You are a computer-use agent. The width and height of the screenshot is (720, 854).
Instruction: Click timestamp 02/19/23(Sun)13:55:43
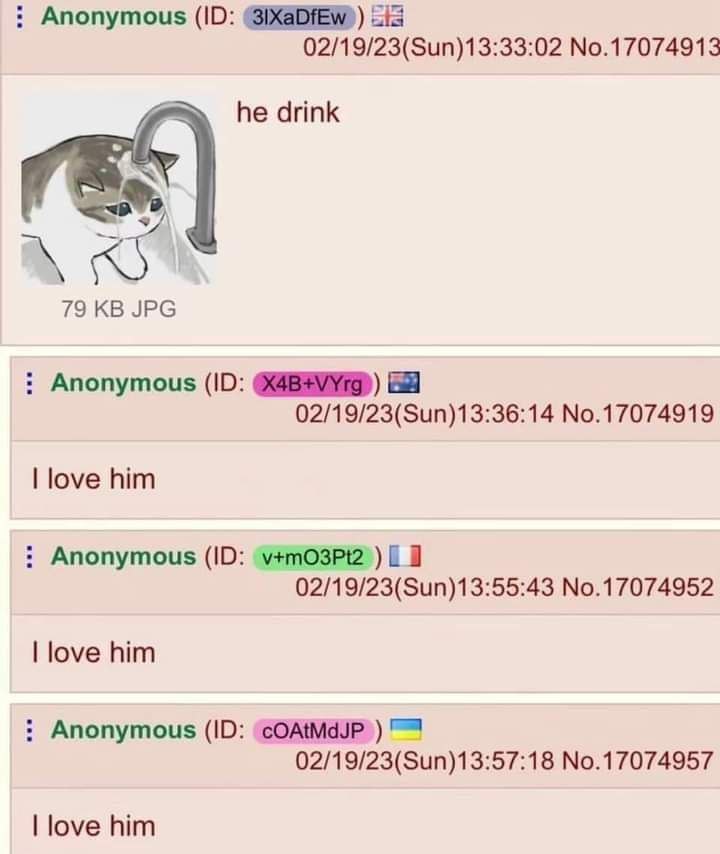click(424, 588)
